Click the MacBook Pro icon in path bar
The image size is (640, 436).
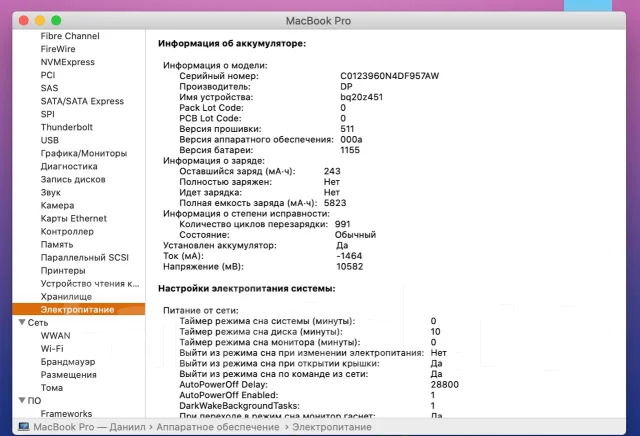tap(24, 427)
